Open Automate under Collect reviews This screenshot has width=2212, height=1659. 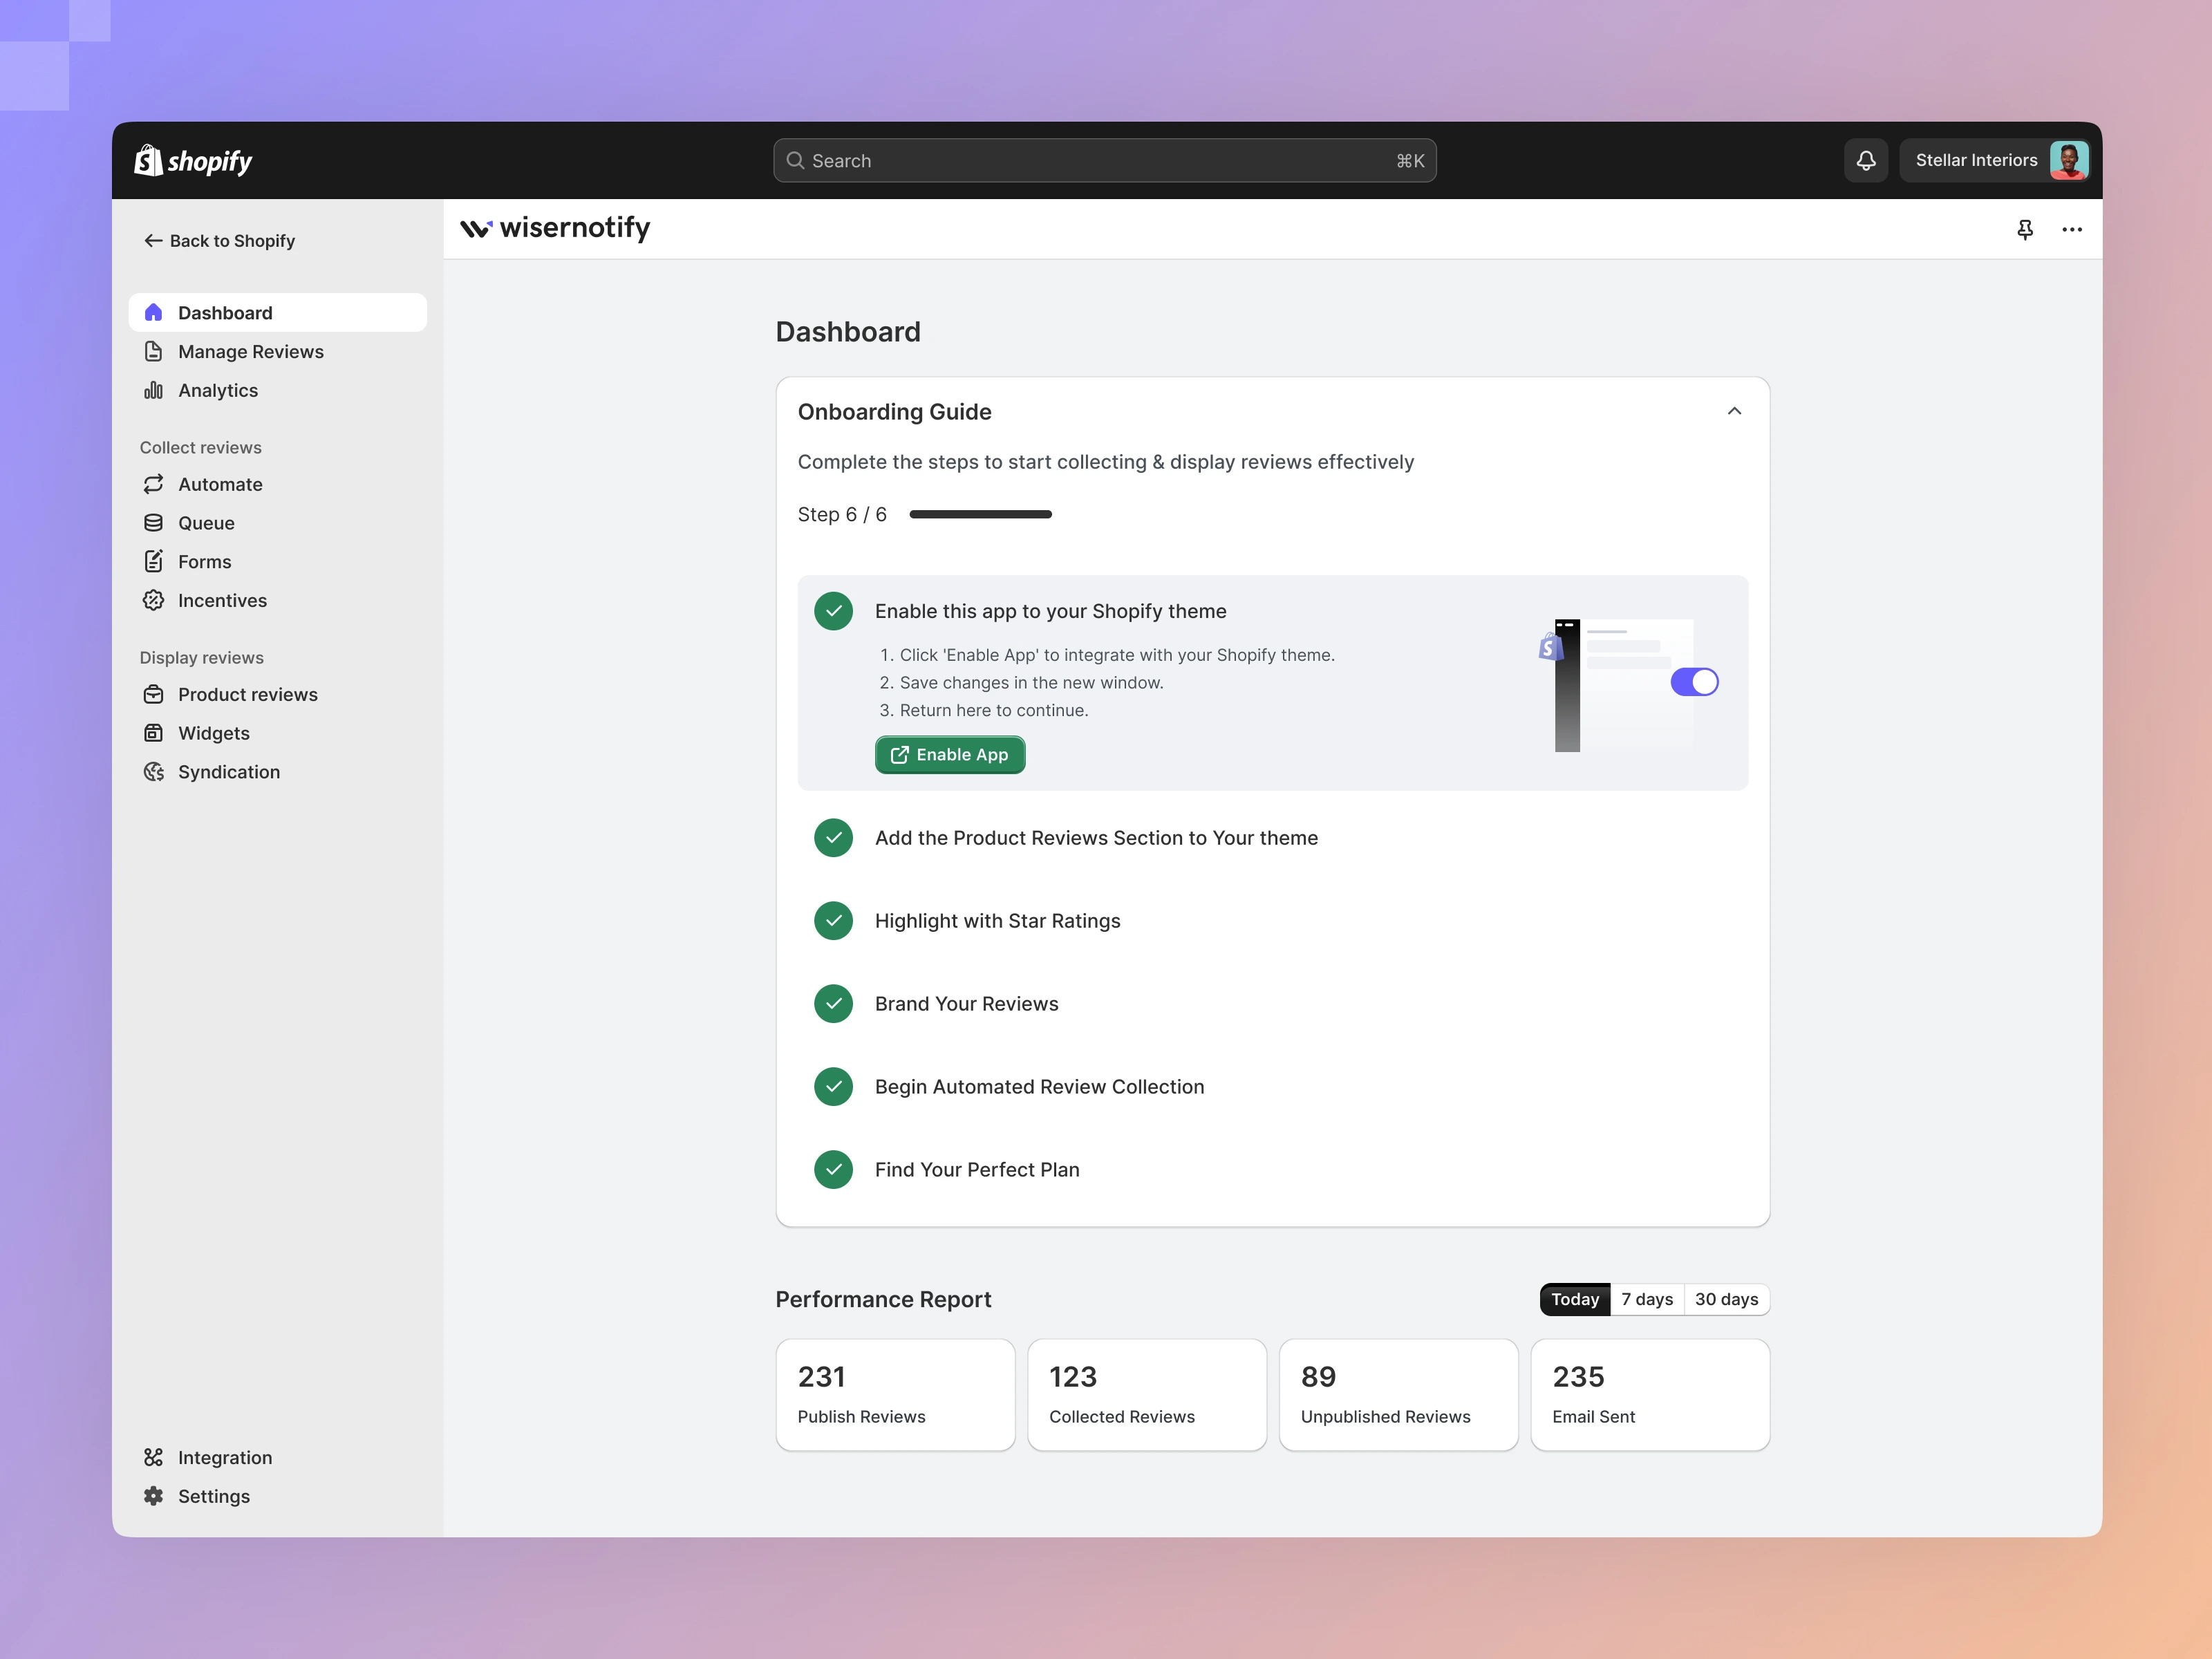[x=278, y=484]
